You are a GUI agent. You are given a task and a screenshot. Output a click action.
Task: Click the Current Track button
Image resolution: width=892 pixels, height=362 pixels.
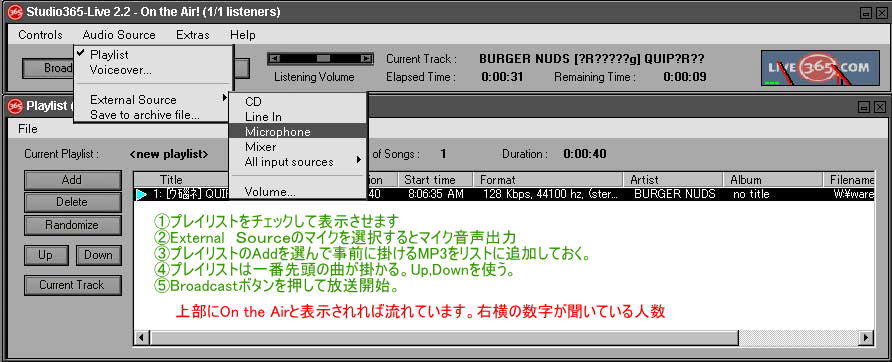coord(72,285)
